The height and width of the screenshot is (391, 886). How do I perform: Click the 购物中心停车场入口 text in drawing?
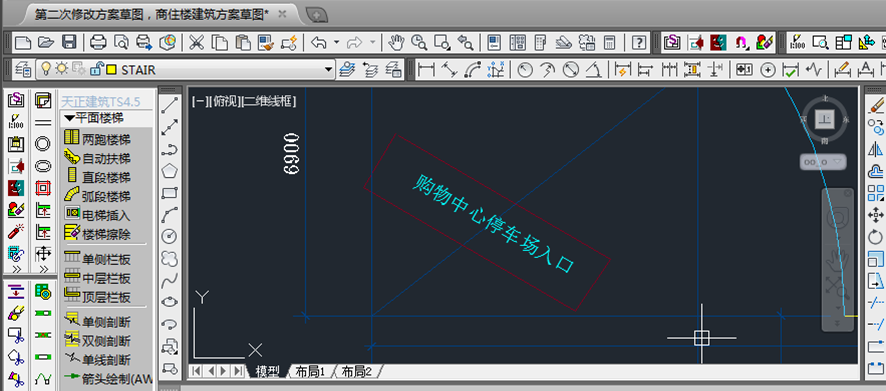[493, 225]
